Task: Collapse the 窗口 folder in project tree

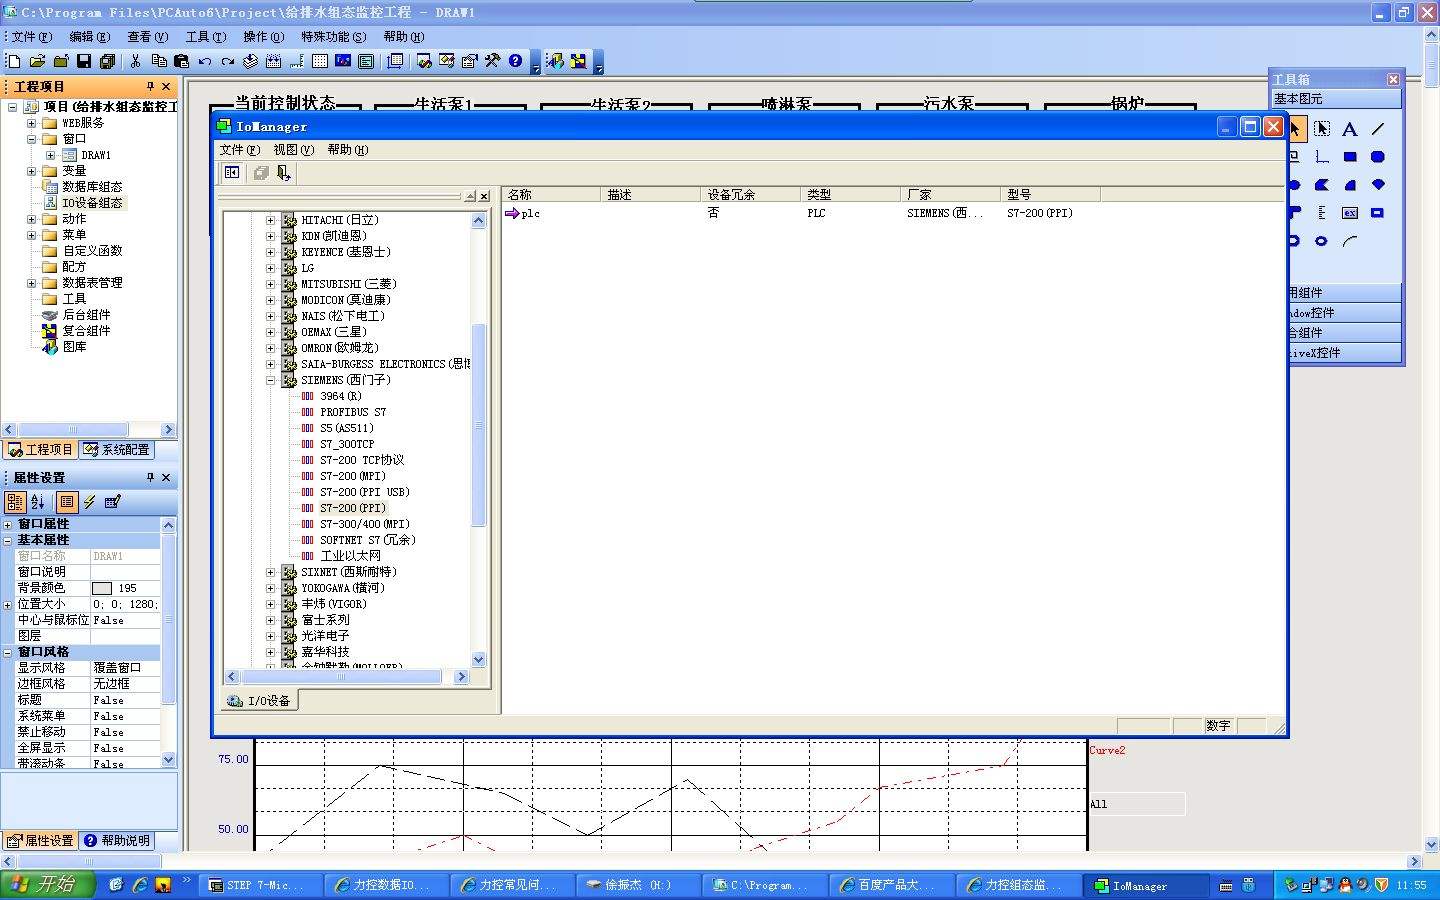Action: (31, 139)
